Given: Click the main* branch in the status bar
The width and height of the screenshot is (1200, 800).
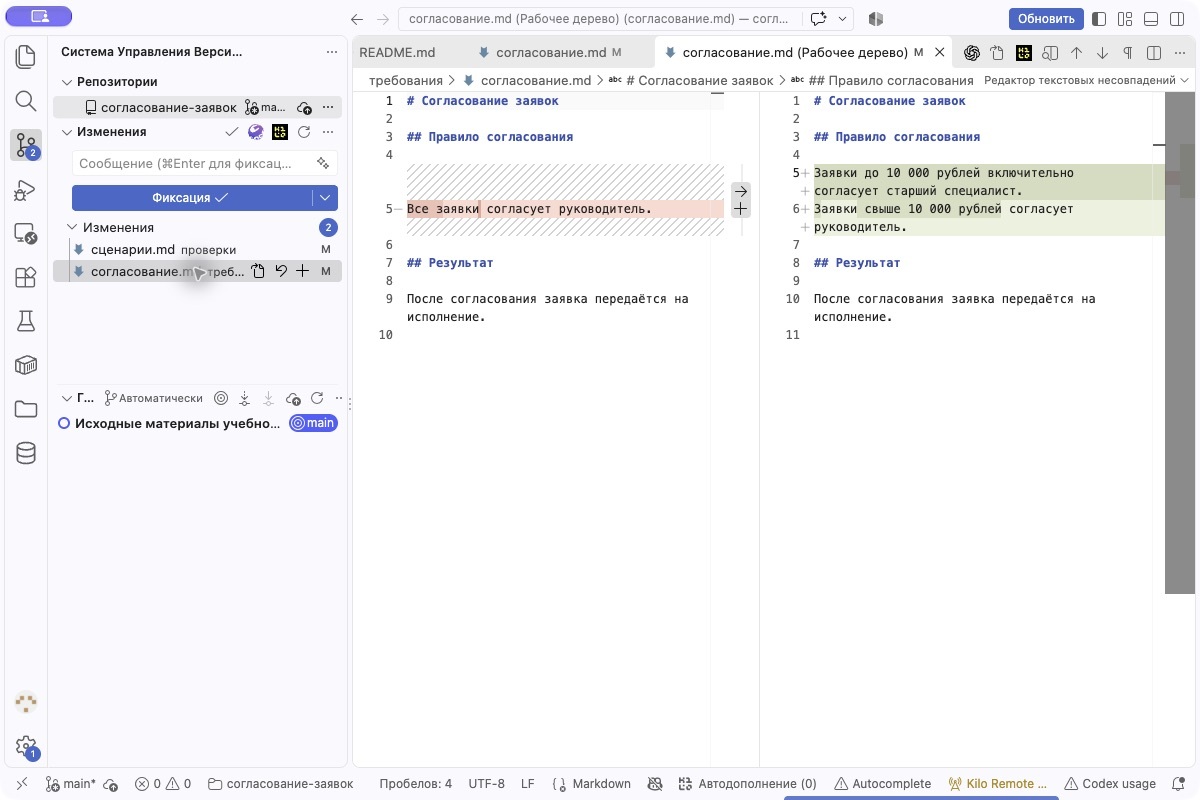Looking at the screenshot, I should point(71,784).
